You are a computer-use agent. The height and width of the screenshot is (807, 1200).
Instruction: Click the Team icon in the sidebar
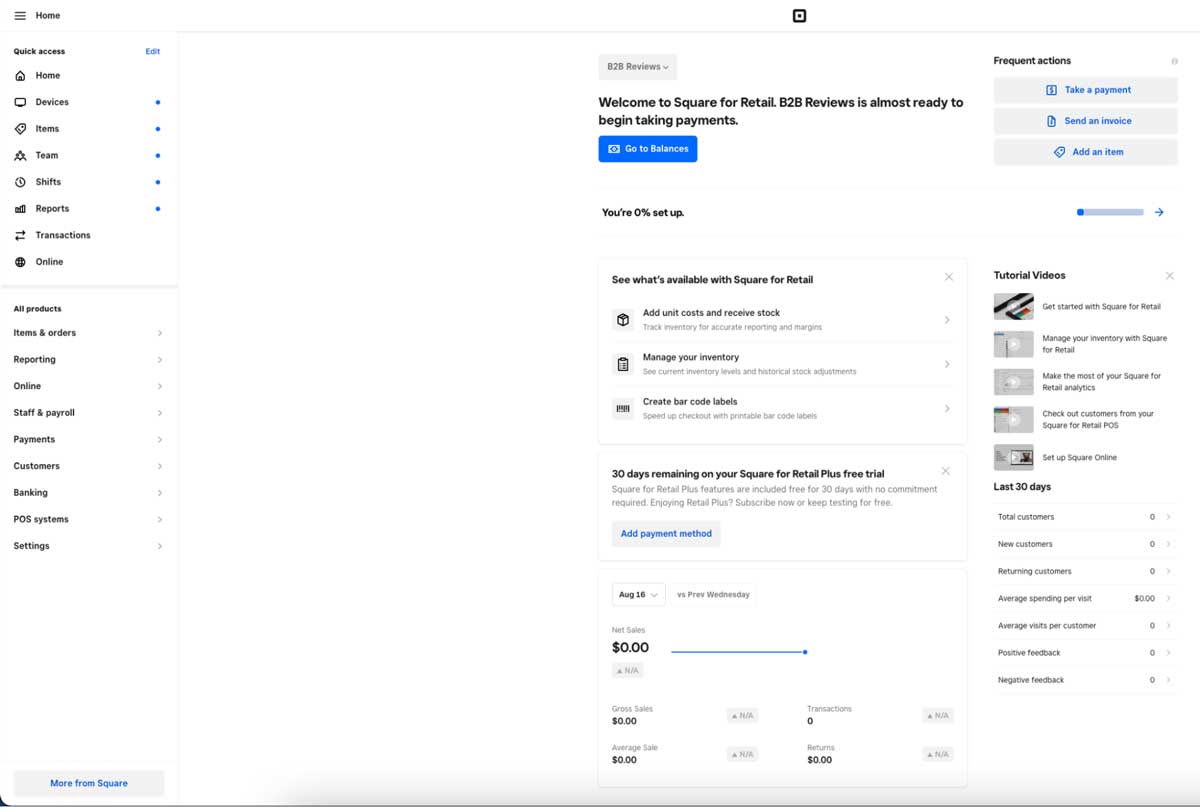coord(22,155)
